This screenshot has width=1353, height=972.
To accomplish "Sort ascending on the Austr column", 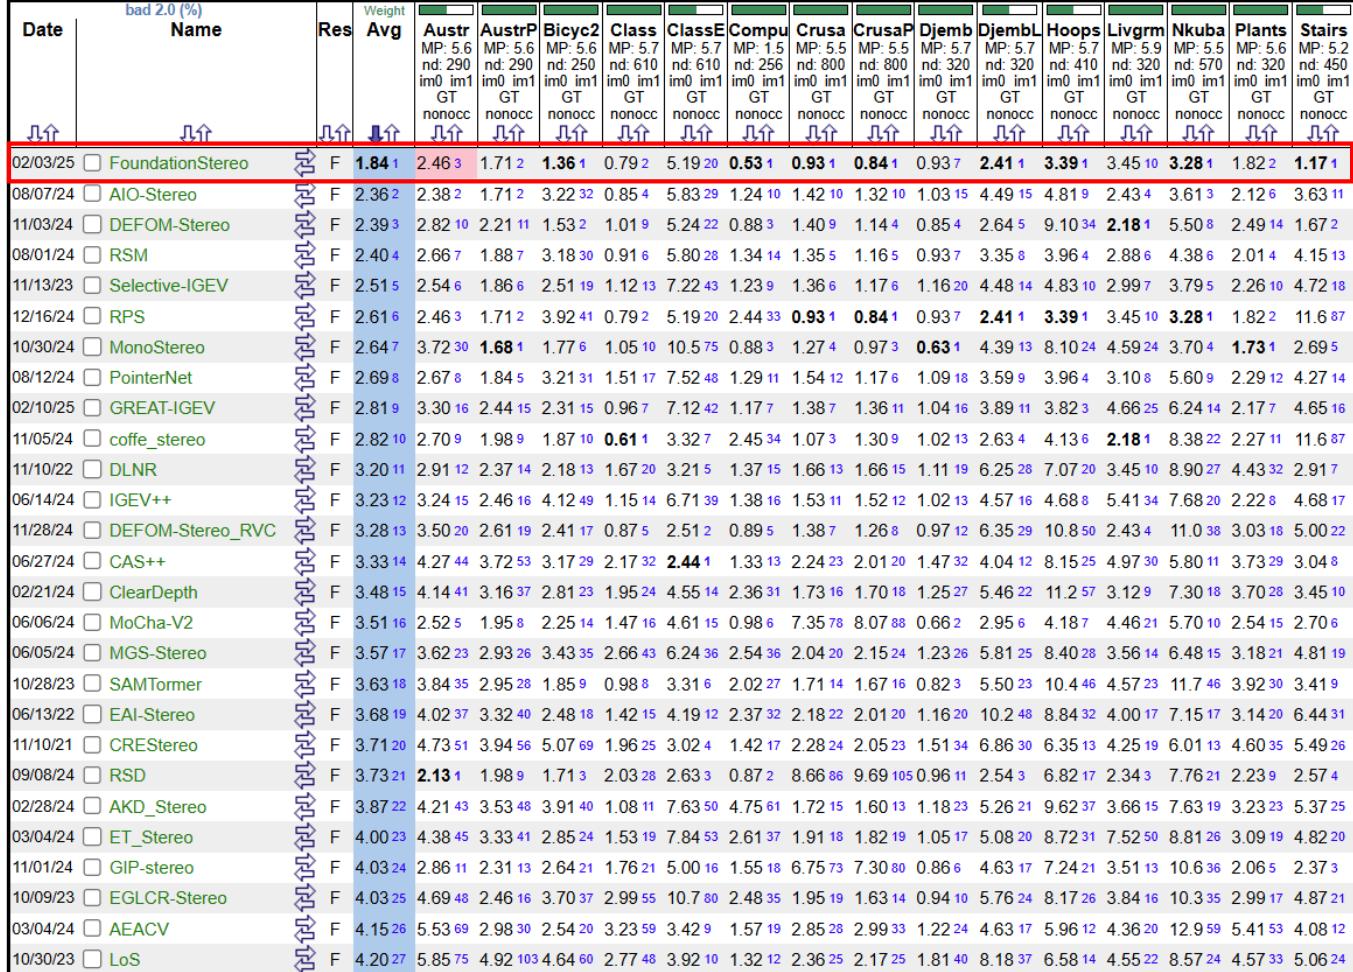I will click(452, 133).
